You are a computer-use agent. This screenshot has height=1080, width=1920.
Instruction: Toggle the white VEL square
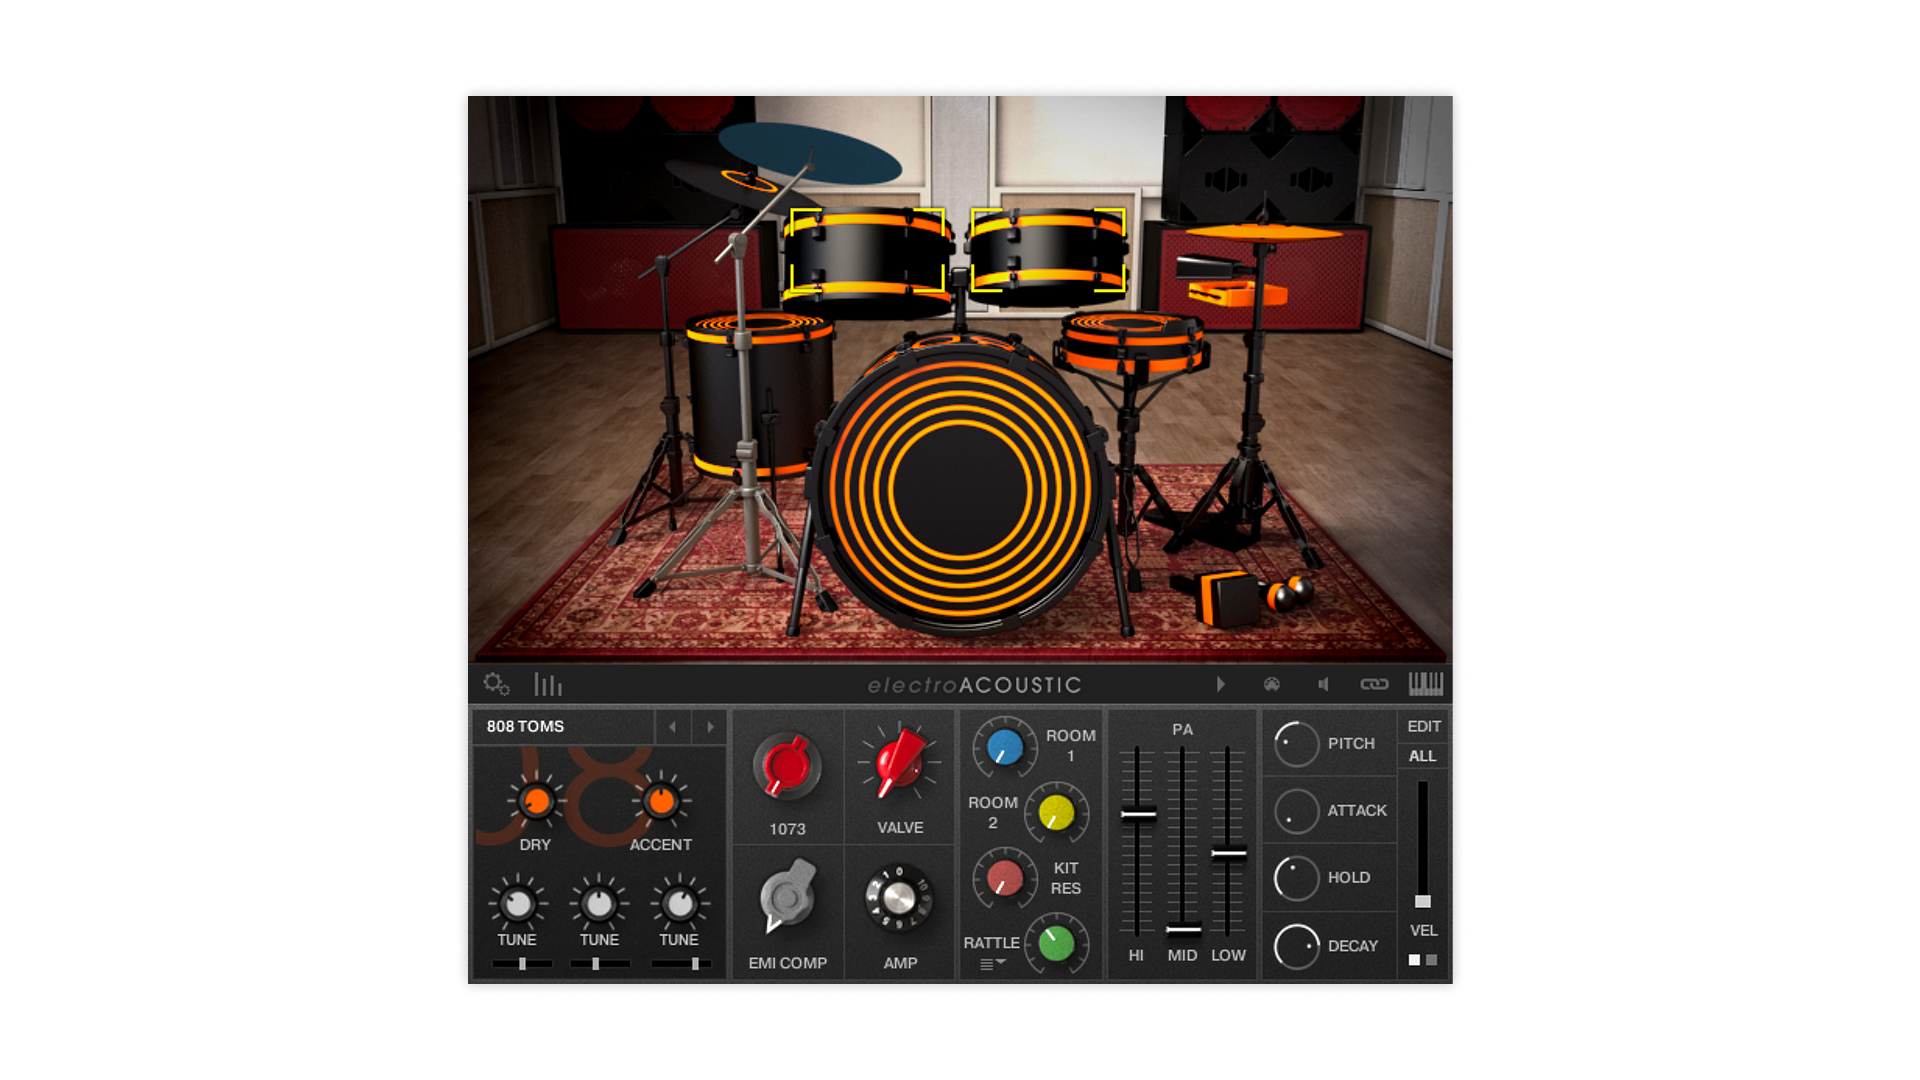click(x=1414, y=960)
